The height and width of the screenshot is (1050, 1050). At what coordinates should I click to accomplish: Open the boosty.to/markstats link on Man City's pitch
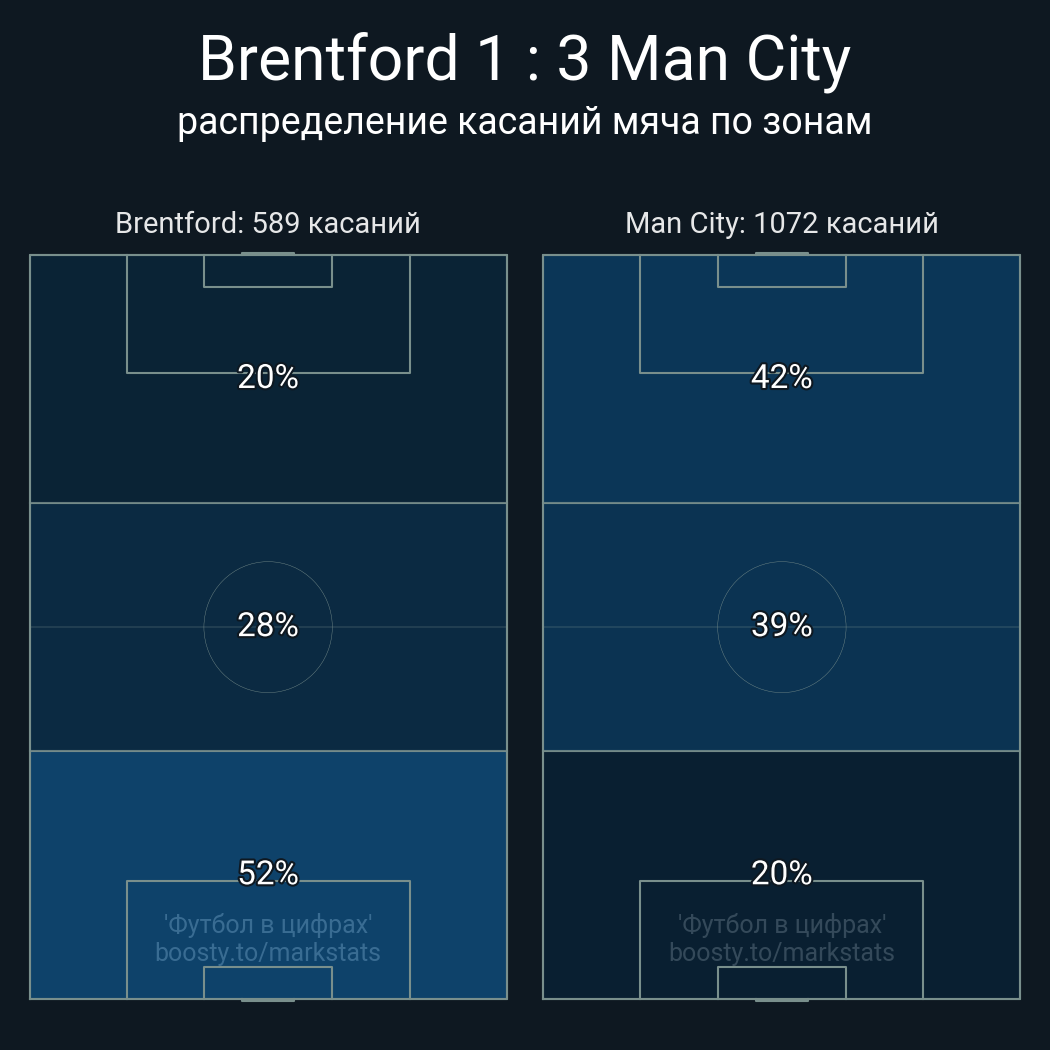pos(782,952)
